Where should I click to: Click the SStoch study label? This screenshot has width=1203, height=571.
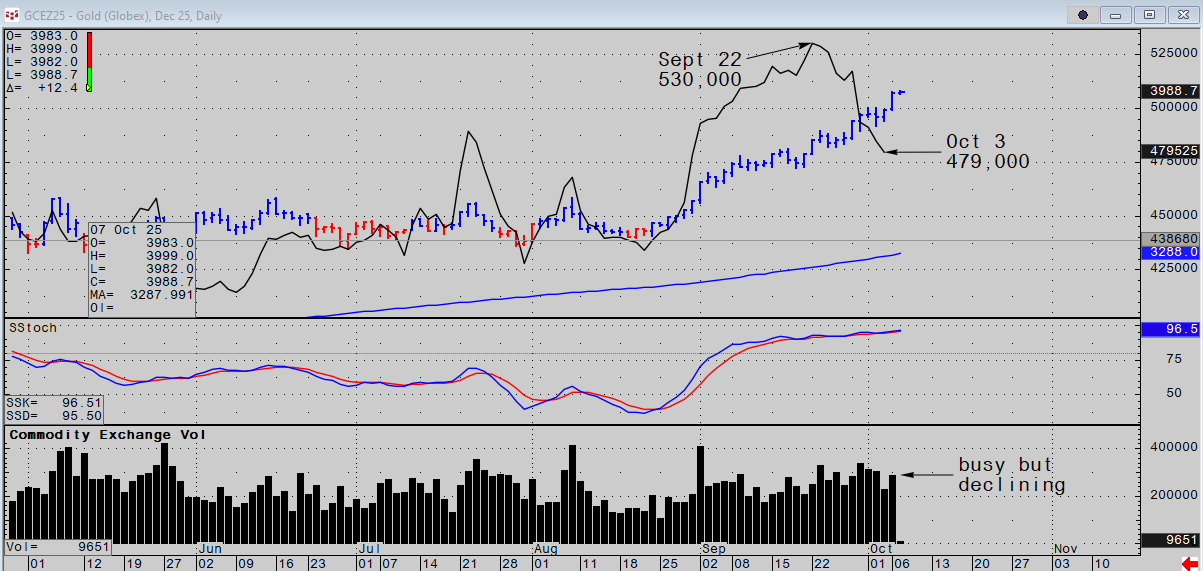33,328
